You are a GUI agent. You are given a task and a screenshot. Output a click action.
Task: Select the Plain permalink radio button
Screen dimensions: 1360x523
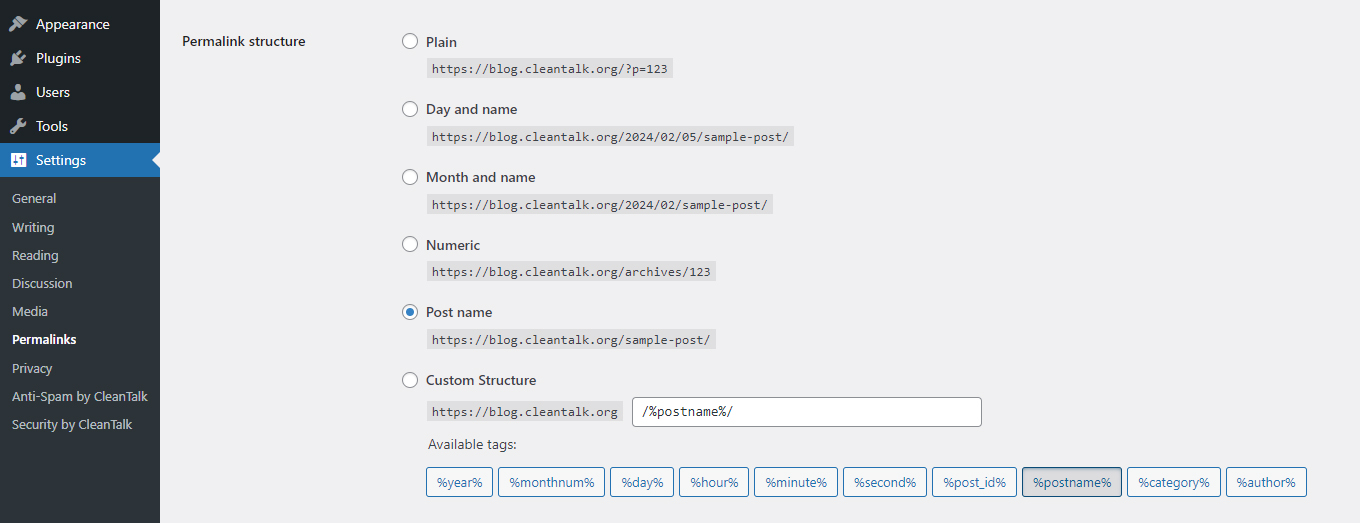(x=410, y=42)
